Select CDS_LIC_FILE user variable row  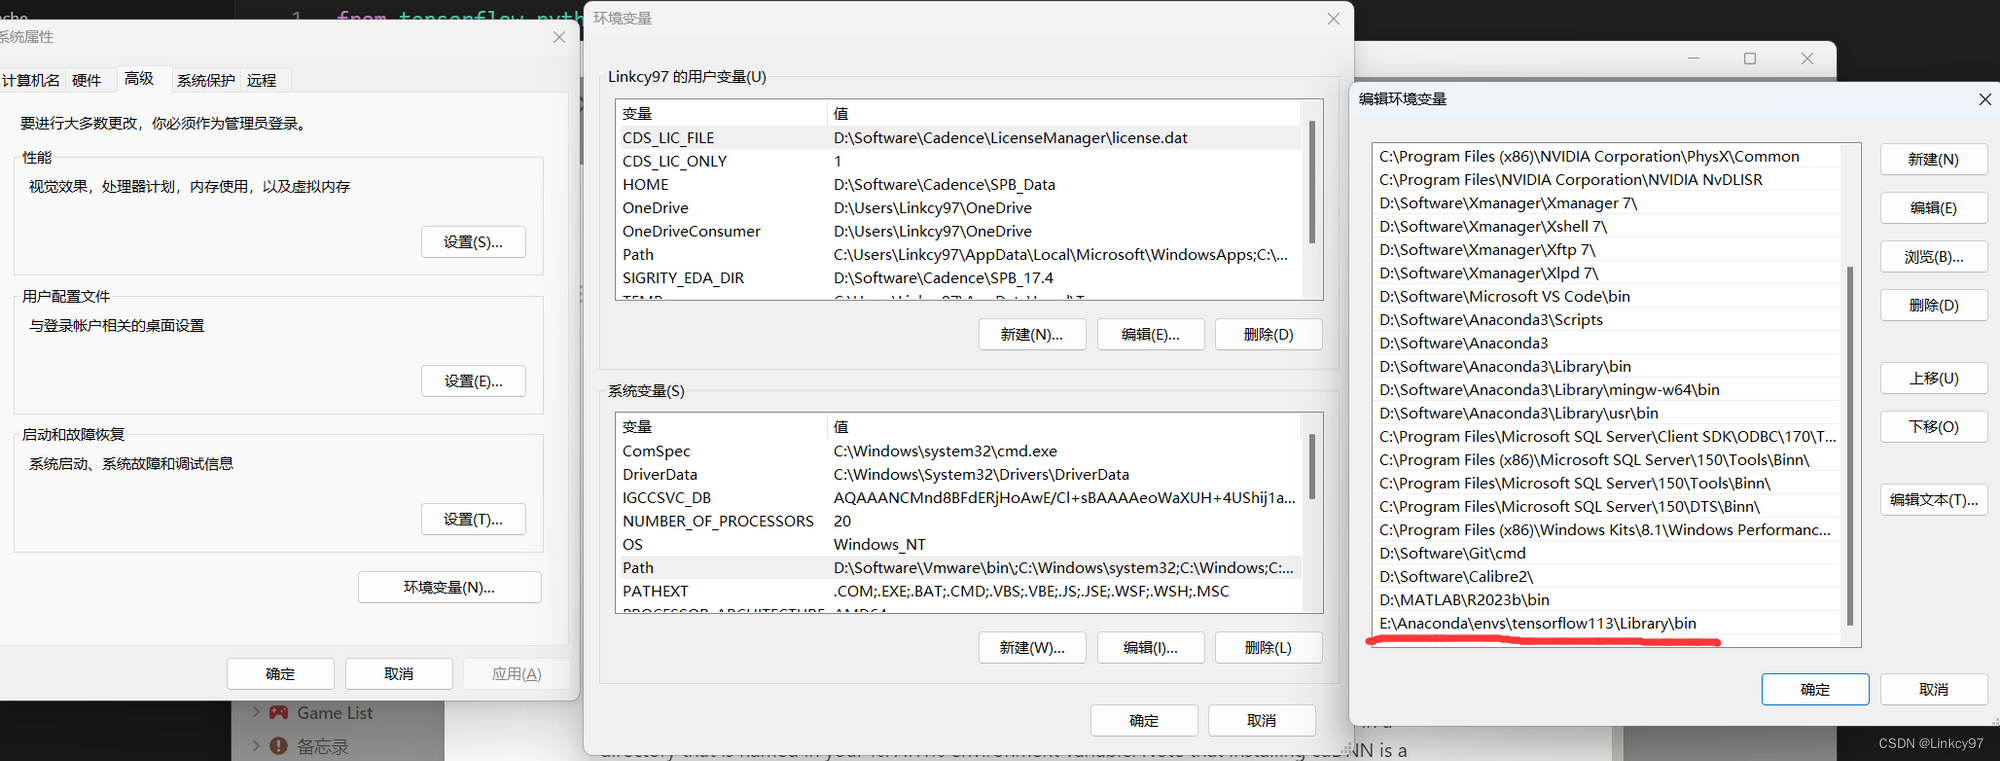[x=959, y=137]
